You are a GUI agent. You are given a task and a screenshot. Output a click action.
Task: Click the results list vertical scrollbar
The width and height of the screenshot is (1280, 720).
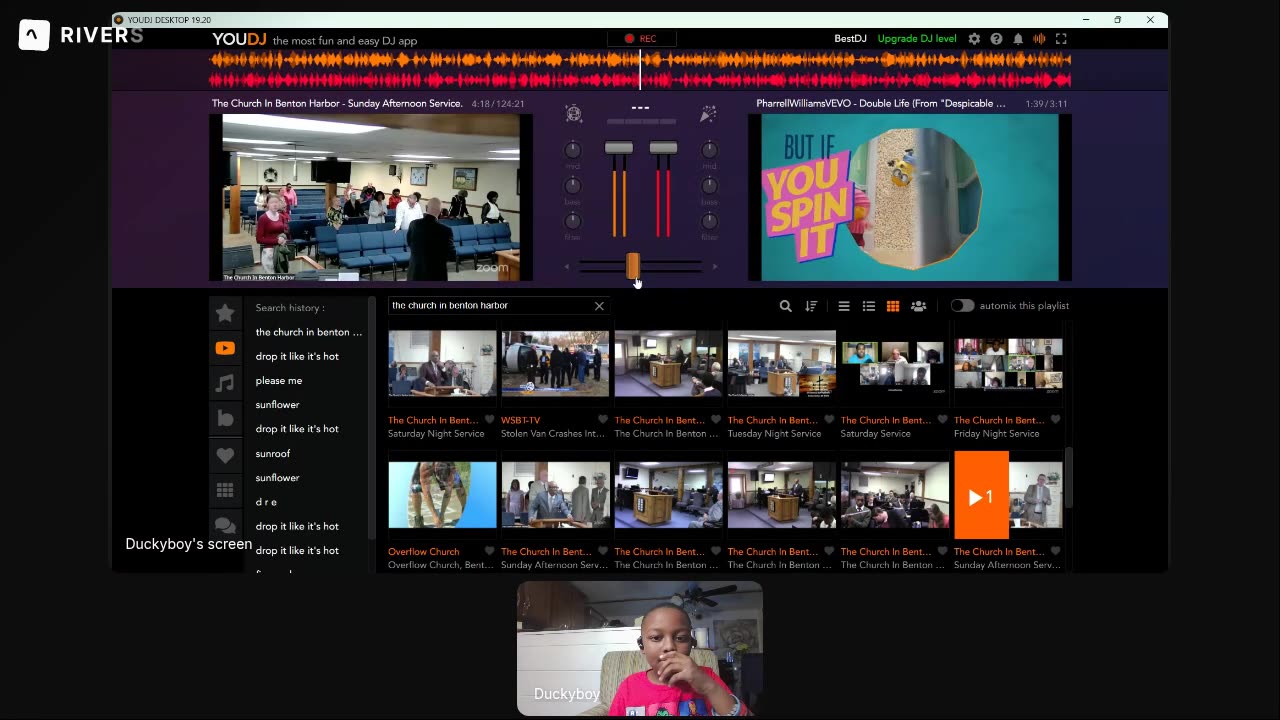(x=1069, y=478)
